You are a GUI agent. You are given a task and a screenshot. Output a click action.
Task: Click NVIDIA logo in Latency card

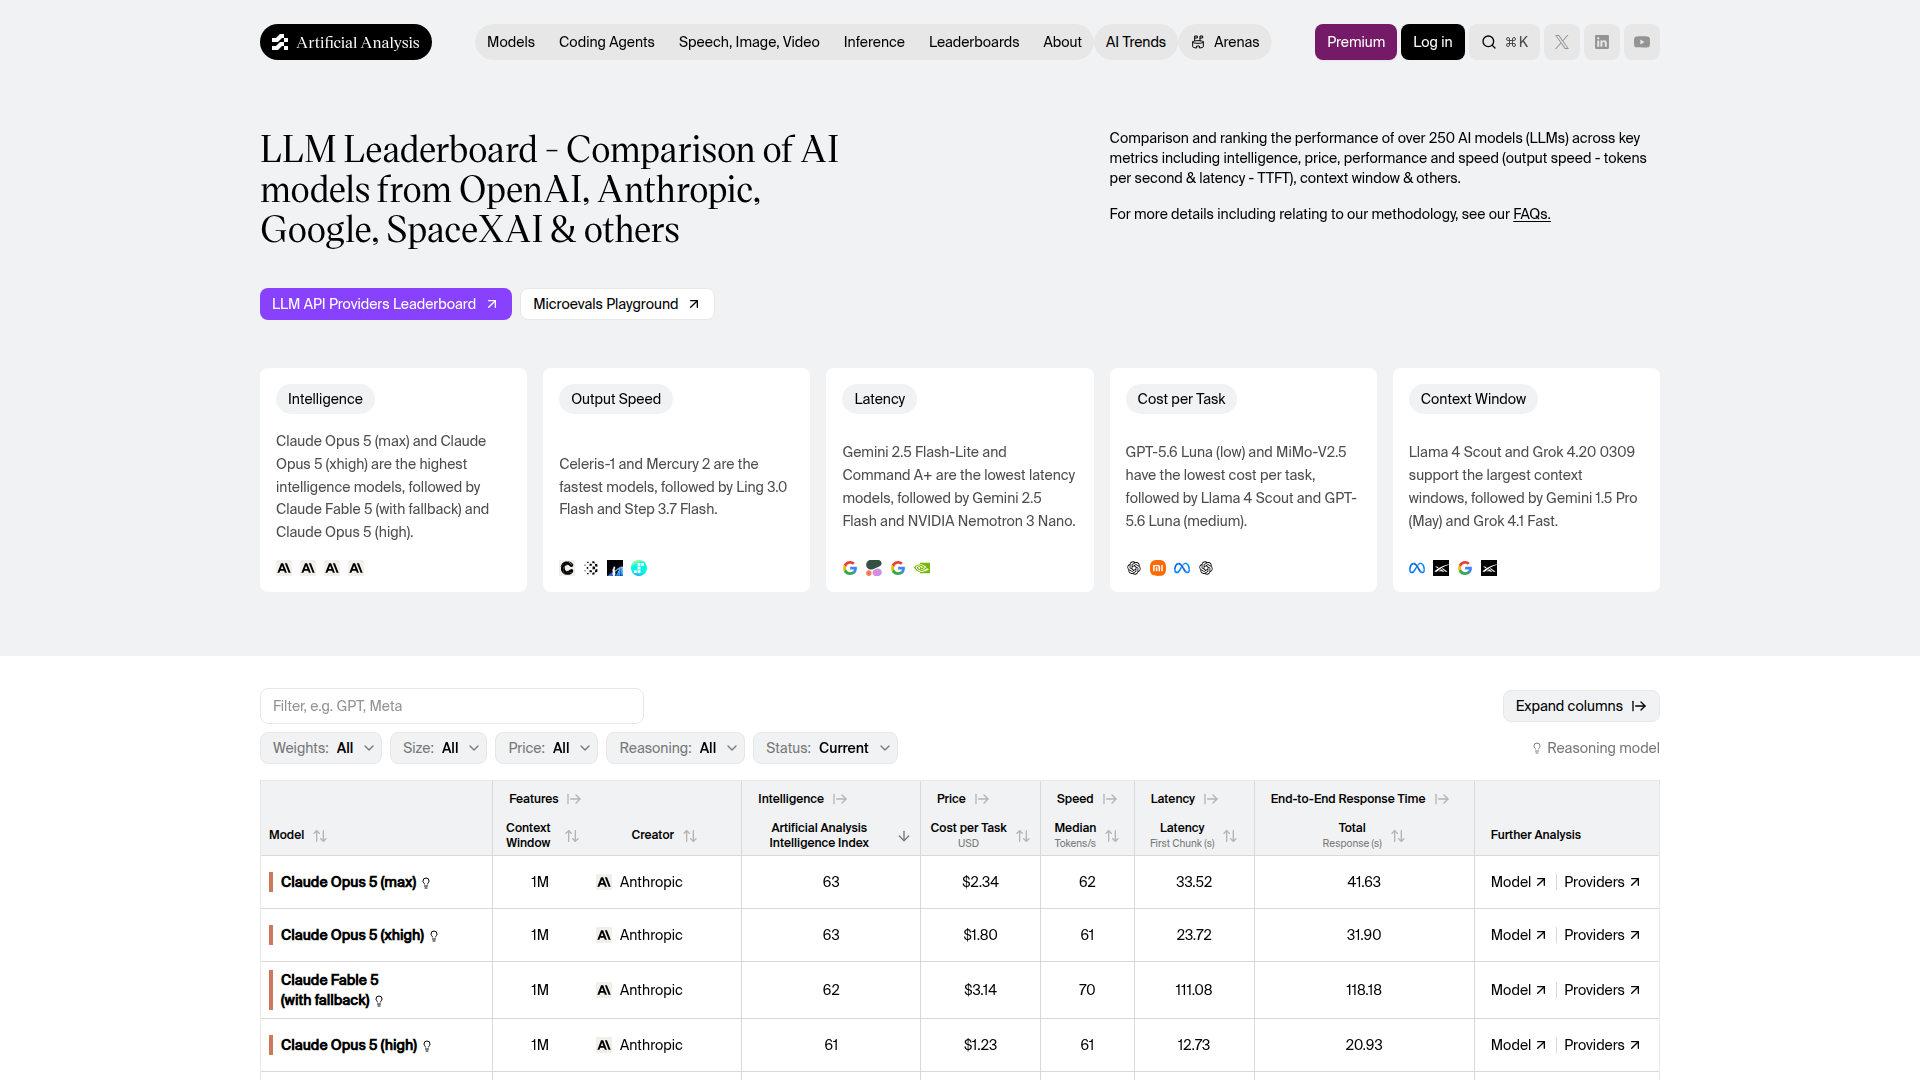click(x=922, y=568)
